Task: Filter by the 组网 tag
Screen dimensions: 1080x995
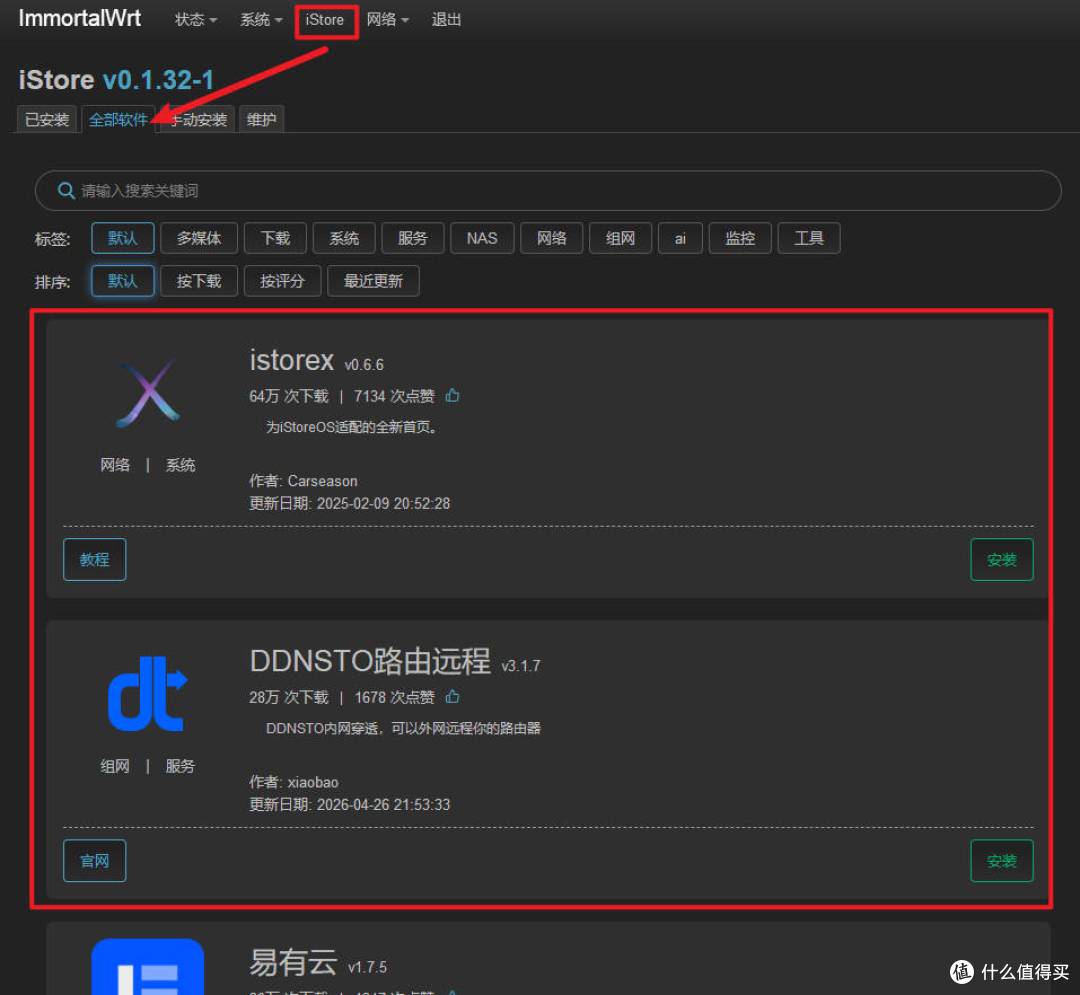Action: tap(621, 238)
